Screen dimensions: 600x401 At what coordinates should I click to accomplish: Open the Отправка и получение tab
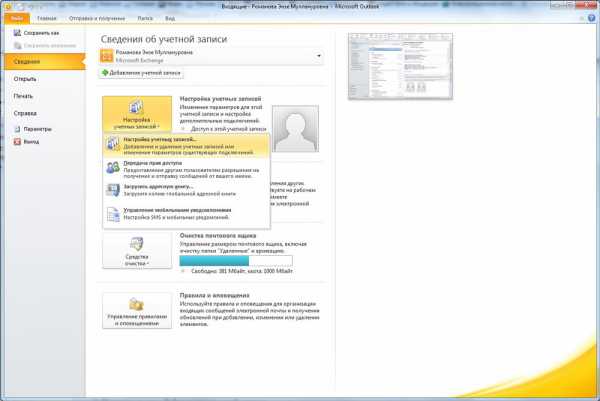(97, 18)
